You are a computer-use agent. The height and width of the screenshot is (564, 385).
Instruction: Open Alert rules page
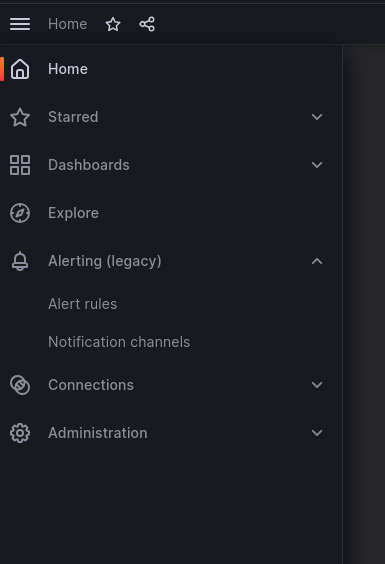tap(82, 304)
